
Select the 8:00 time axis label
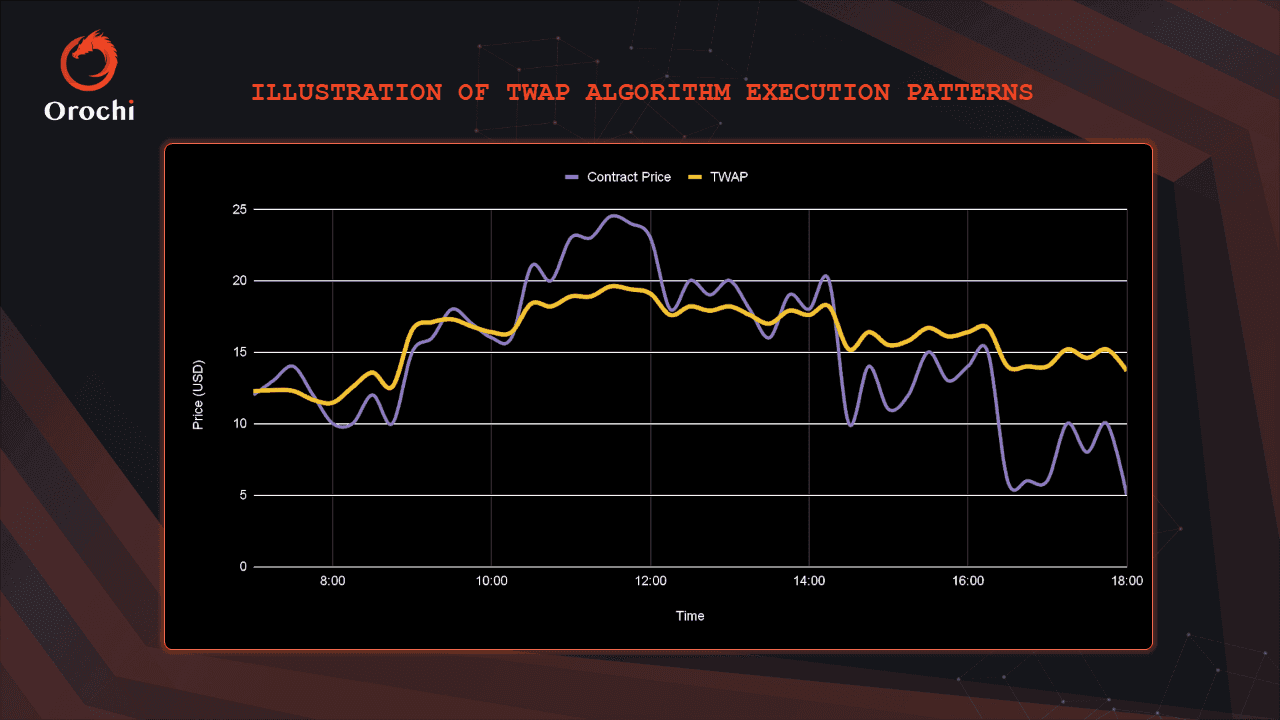[x=332, y=580]
